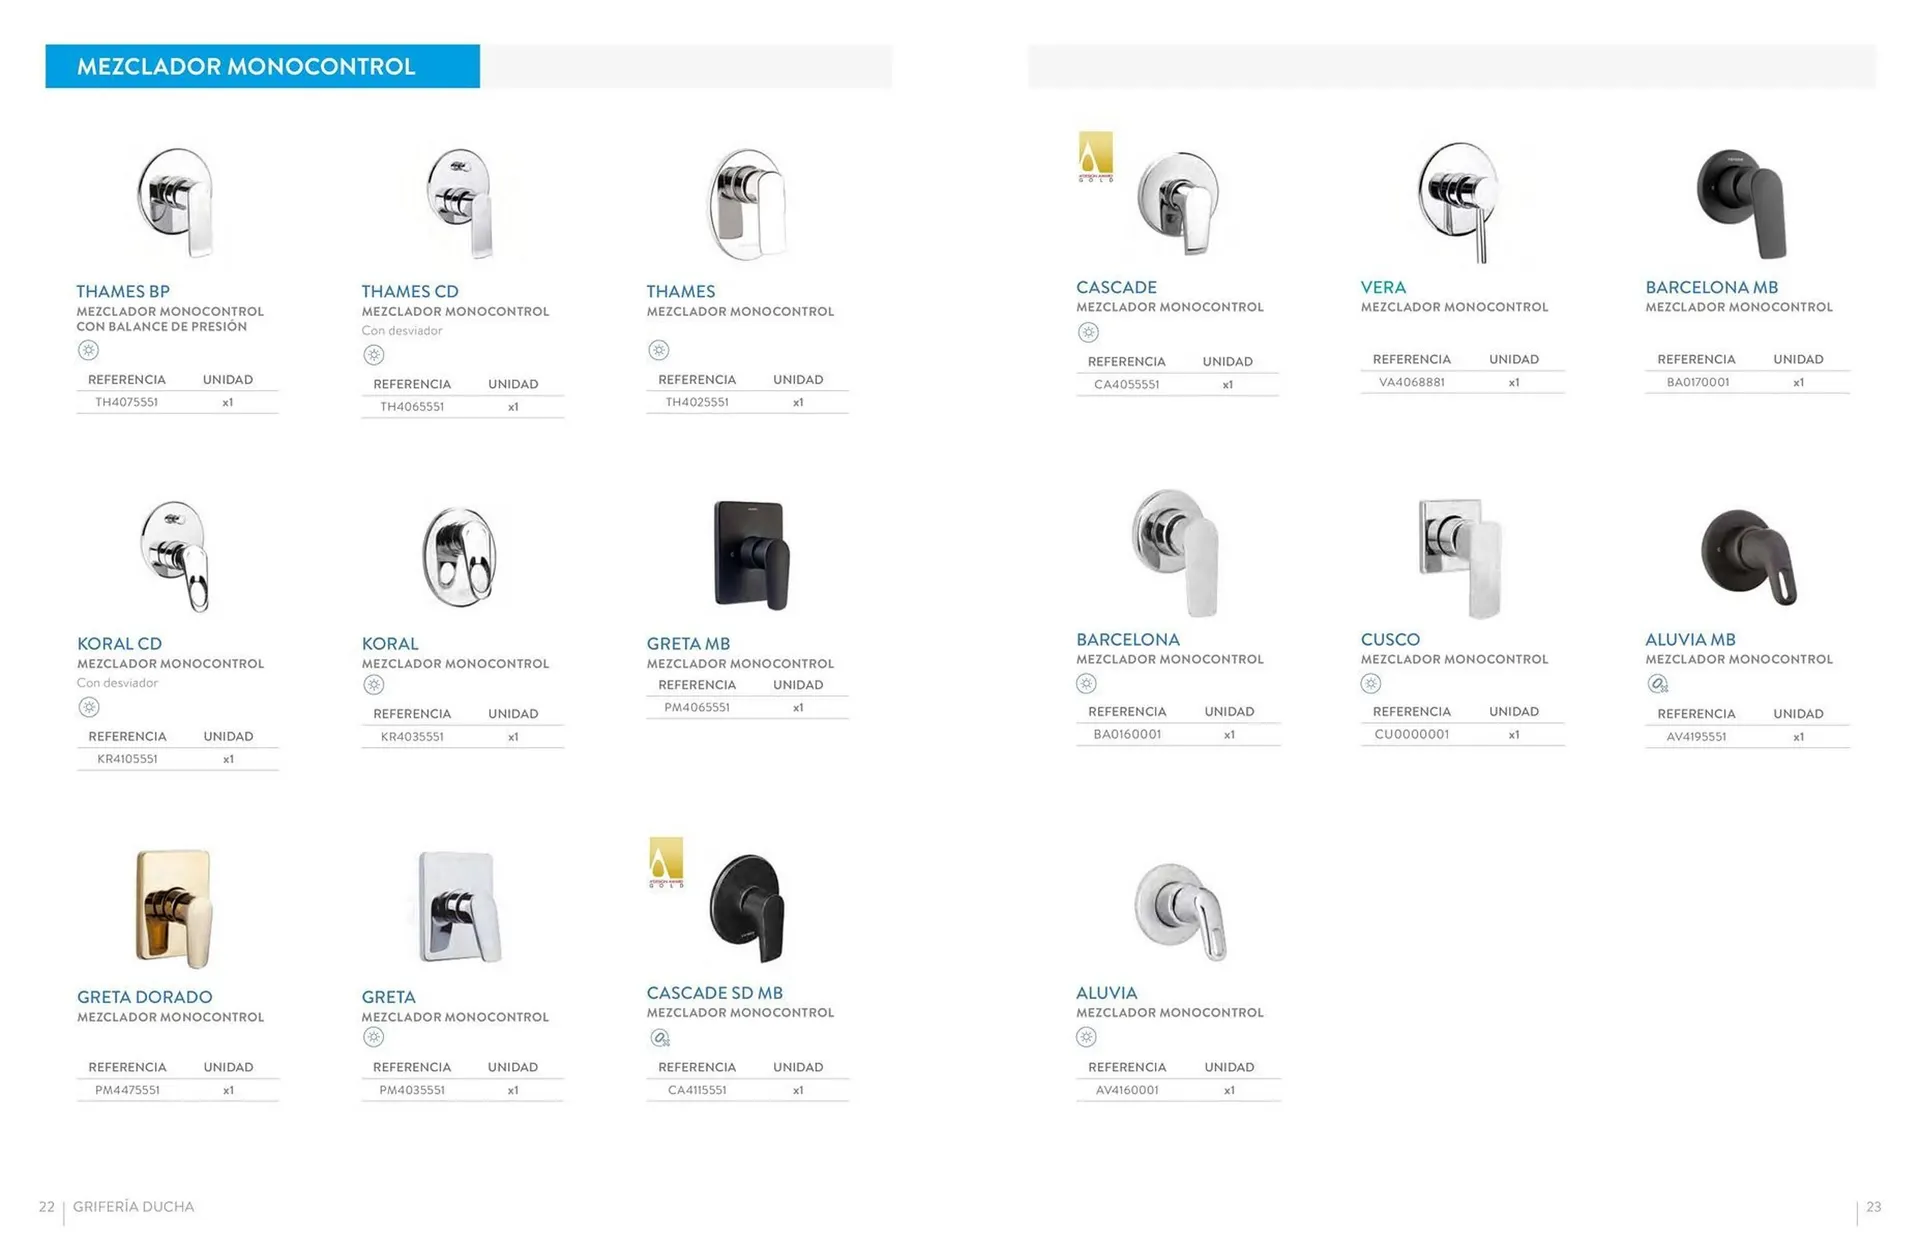1920x1242 pixels.
Task: Select the GRETA DORADO gold faucet image
Action: 174,908
